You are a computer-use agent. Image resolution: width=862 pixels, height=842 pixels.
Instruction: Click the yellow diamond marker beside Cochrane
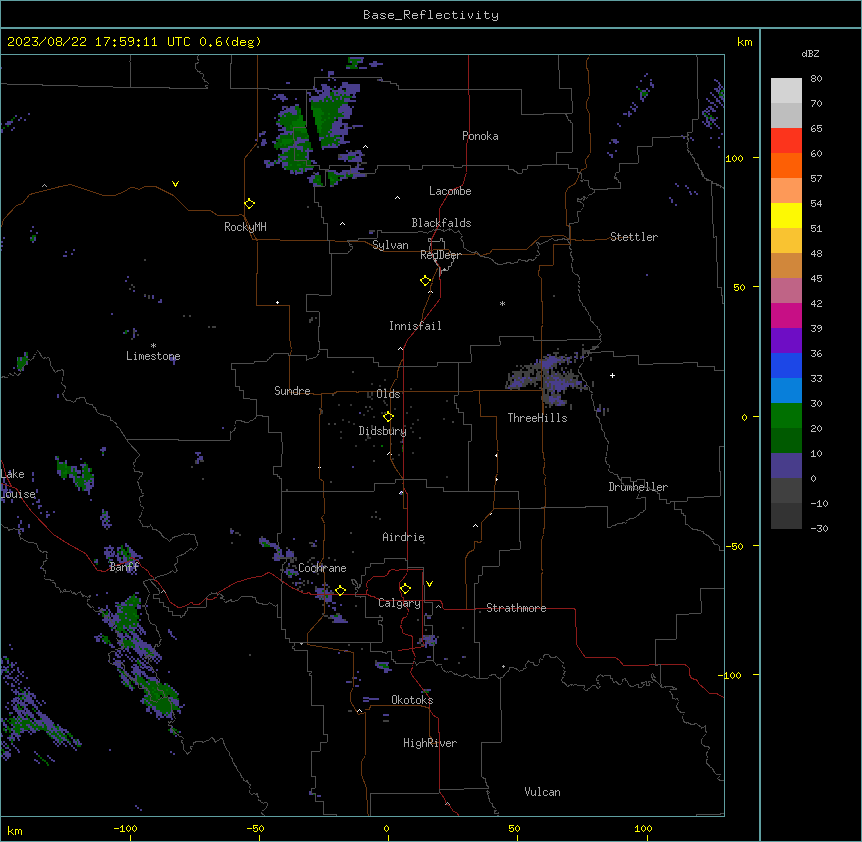point(340,591)
